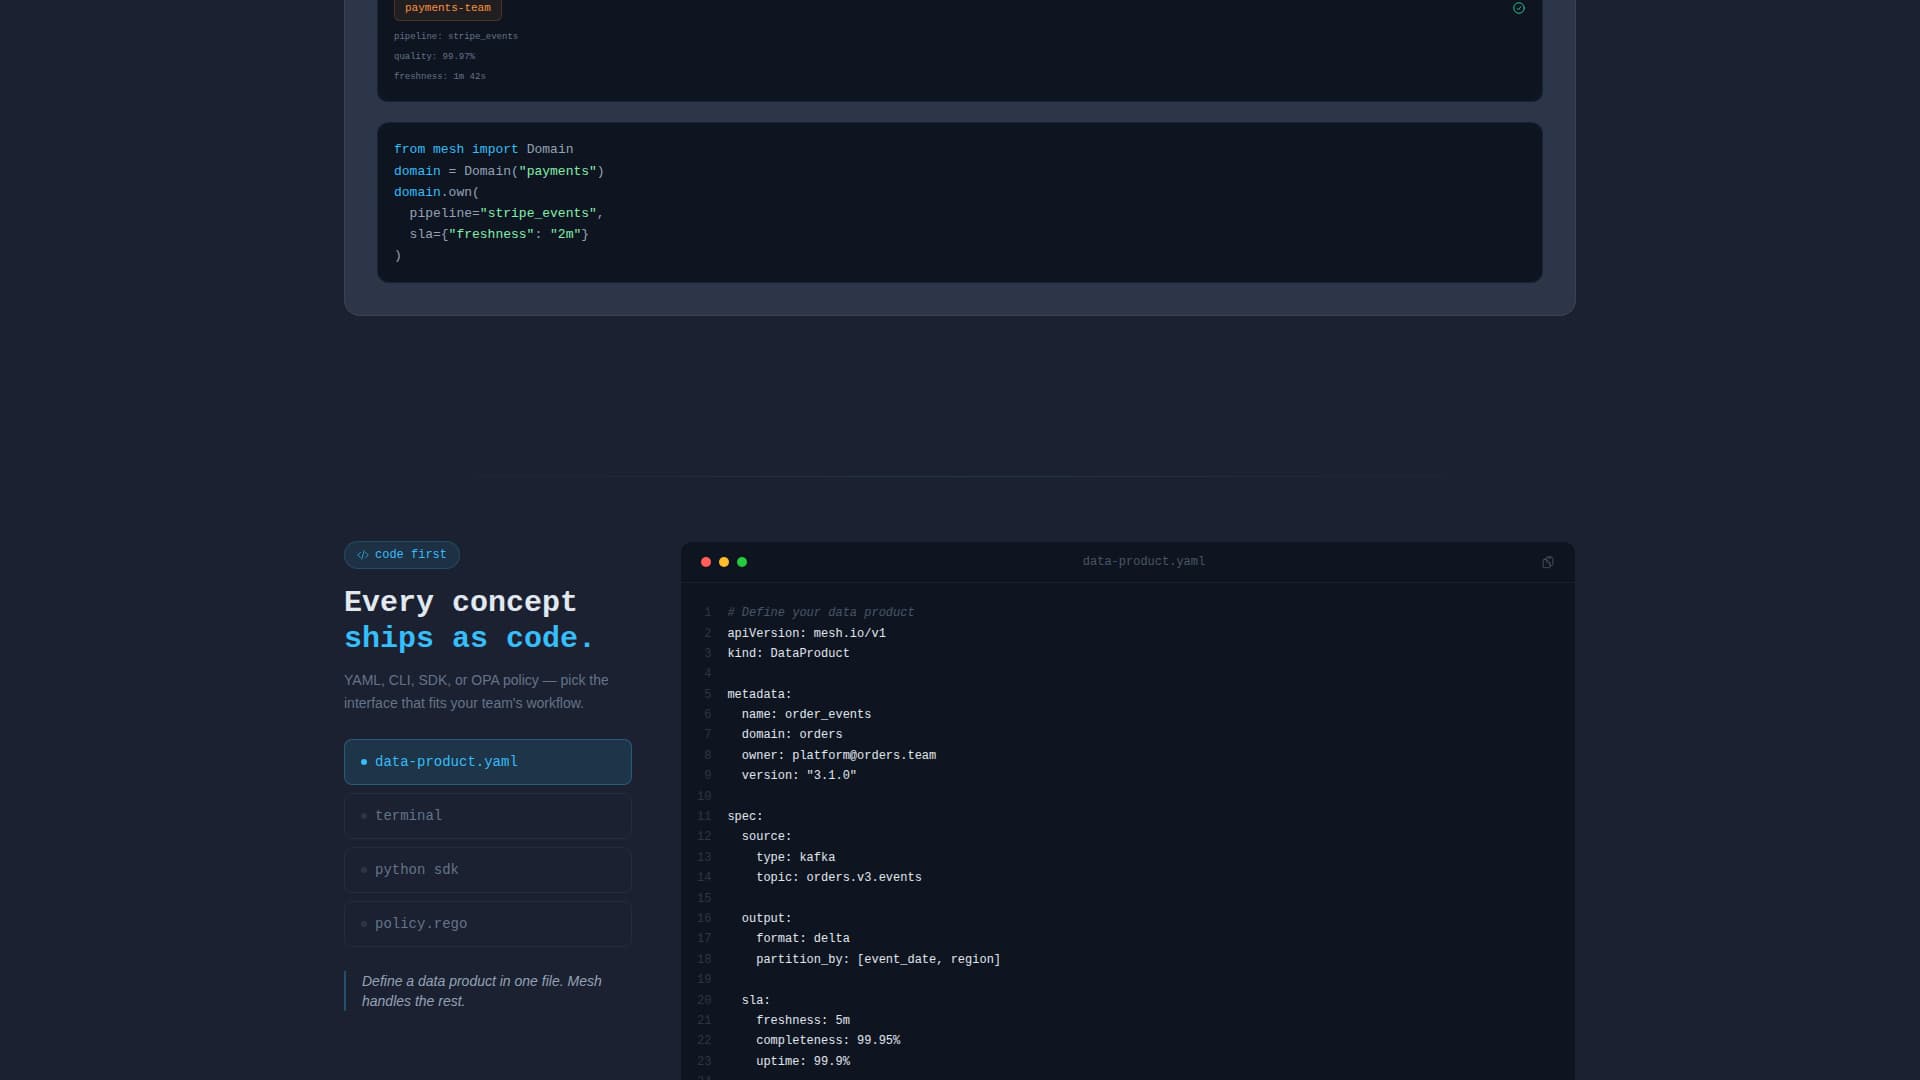Click 'pipeline: stripe_events' card text
1920x1080 pixels.
pos(456,36)
